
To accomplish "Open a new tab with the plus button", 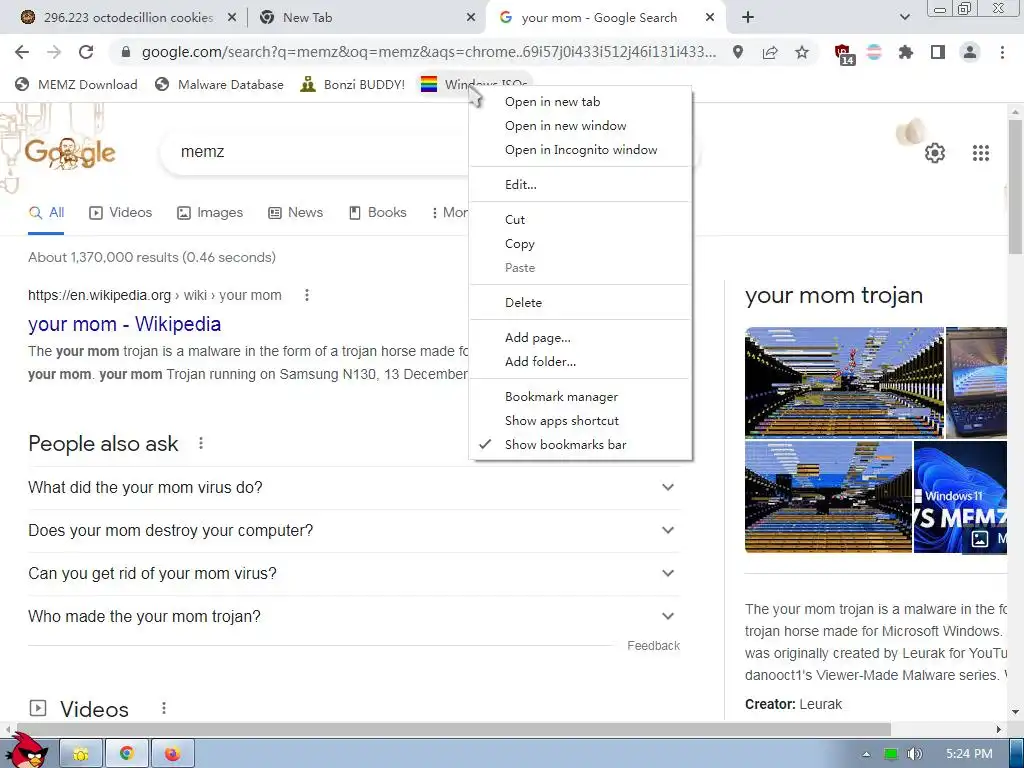I will (748, 18).
